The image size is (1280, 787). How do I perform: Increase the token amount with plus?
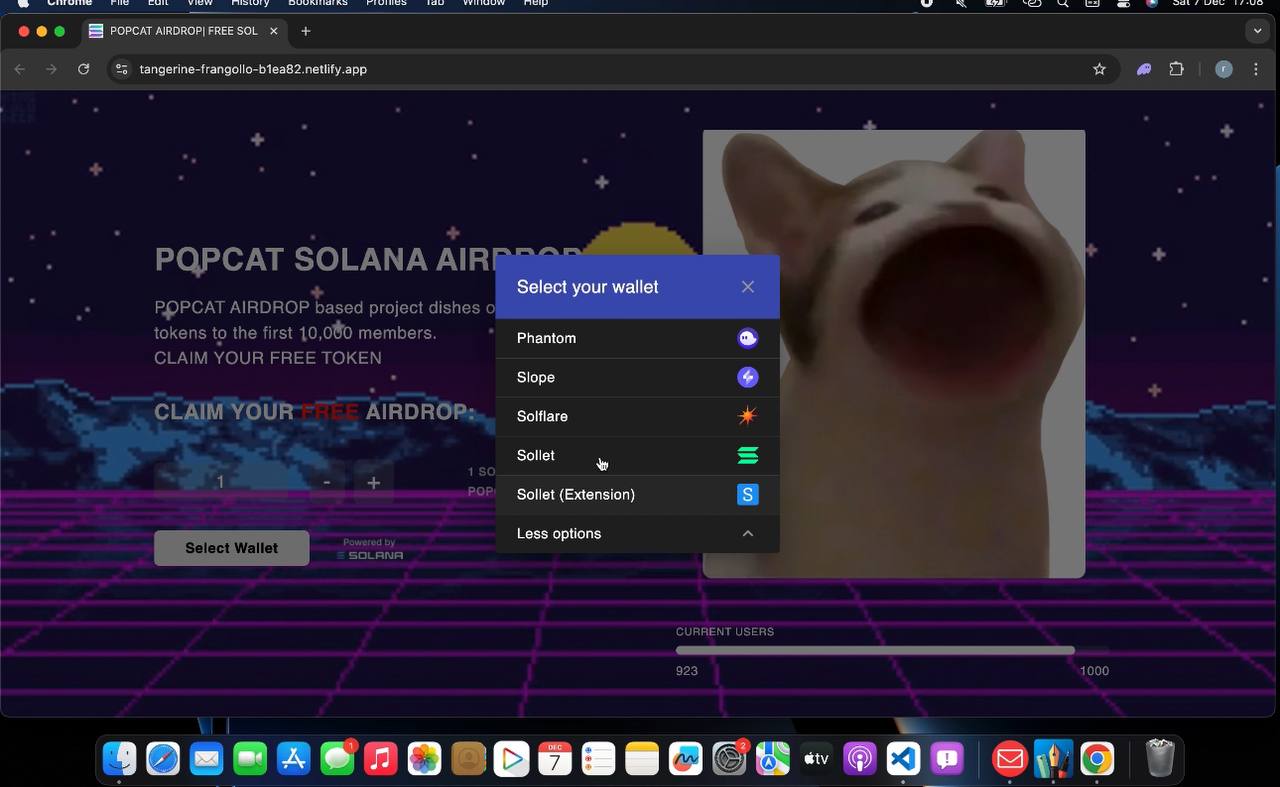pyautogui.click(x=373, y=482)
